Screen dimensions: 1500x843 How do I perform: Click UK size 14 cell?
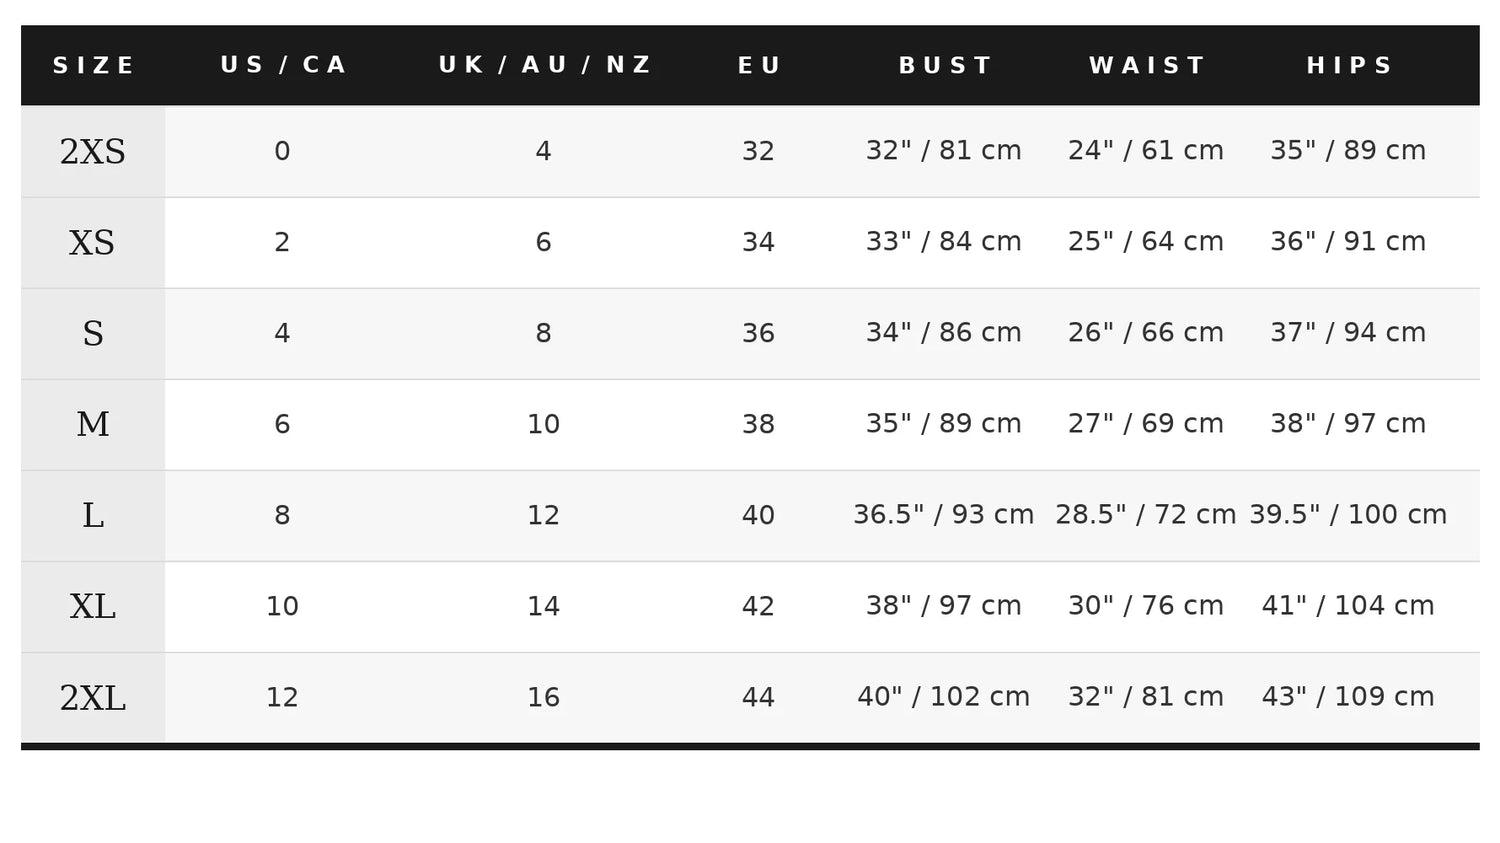[543, 606]
